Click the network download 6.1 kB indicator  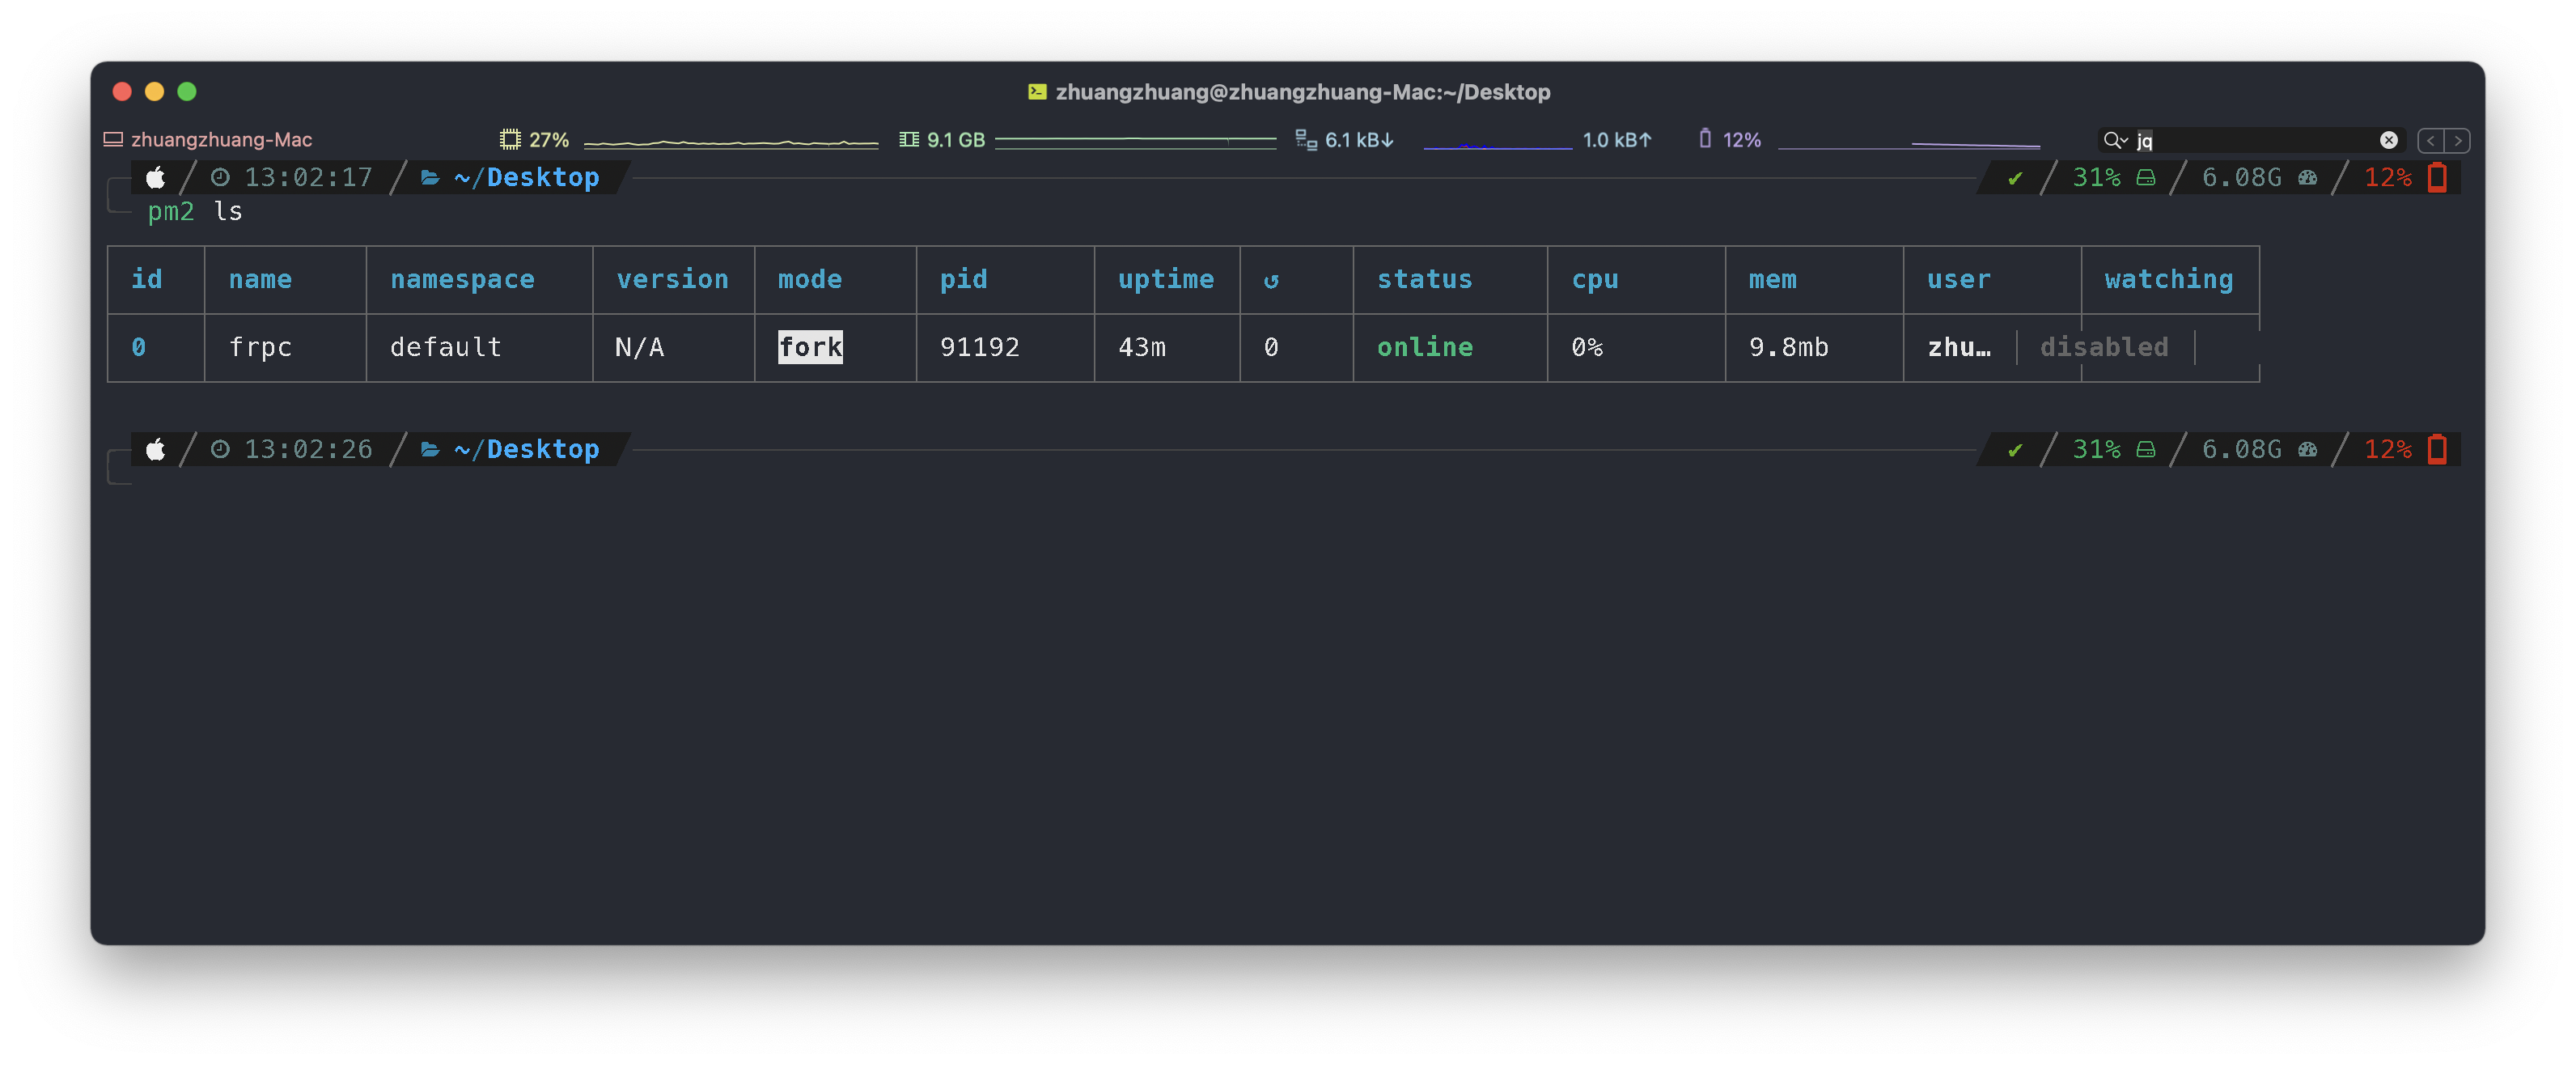pyautogui.click(x=1344, y=140)
